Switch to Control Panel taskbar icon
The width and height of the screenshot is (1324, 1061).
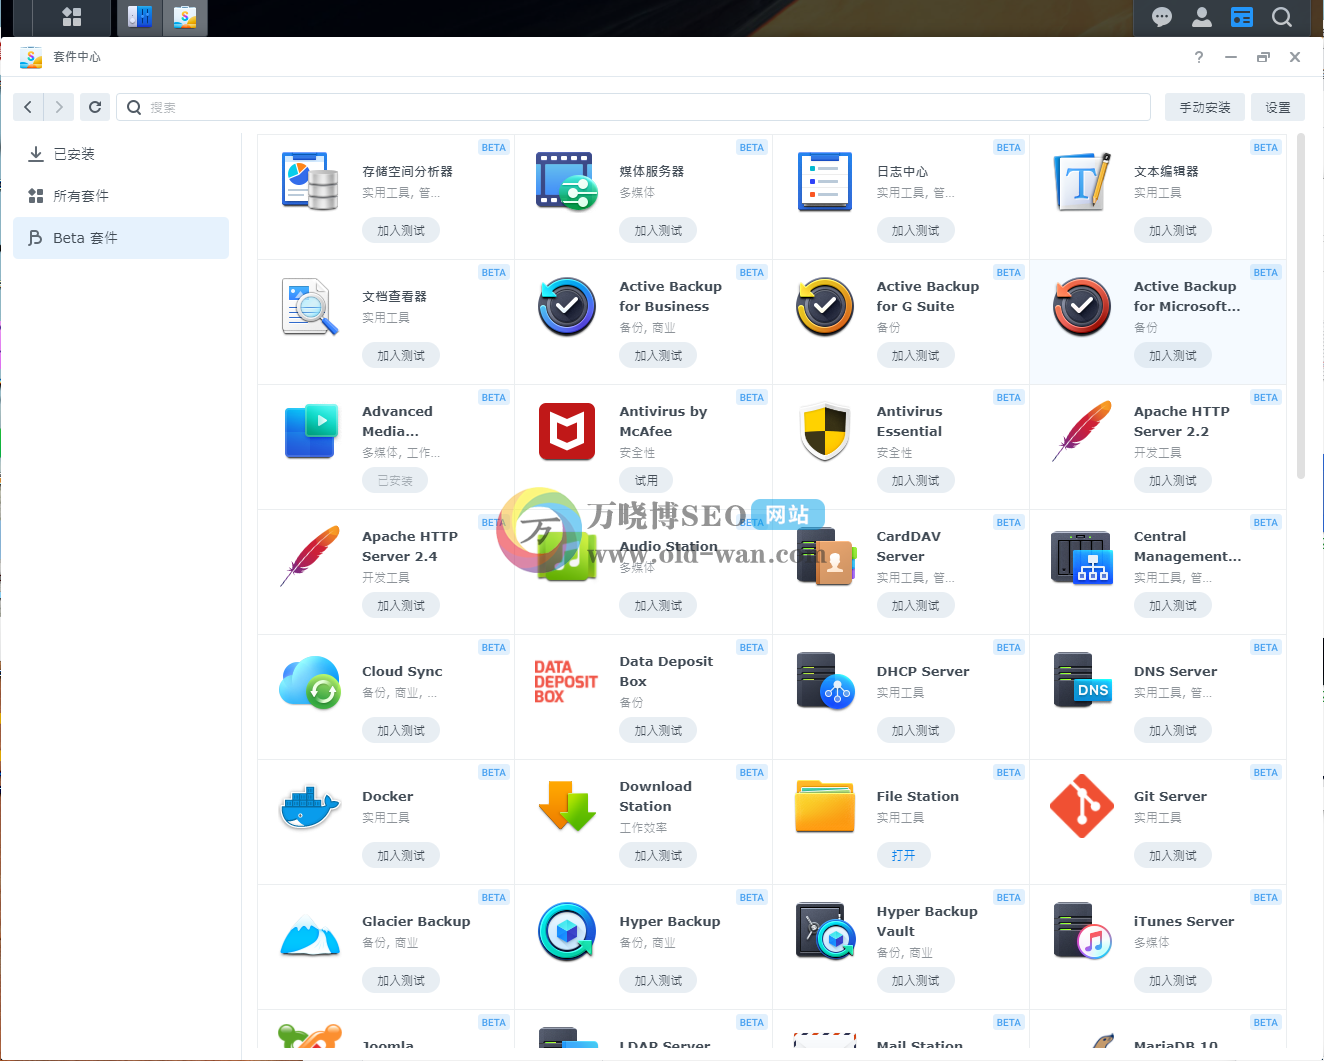click(140, 17)
